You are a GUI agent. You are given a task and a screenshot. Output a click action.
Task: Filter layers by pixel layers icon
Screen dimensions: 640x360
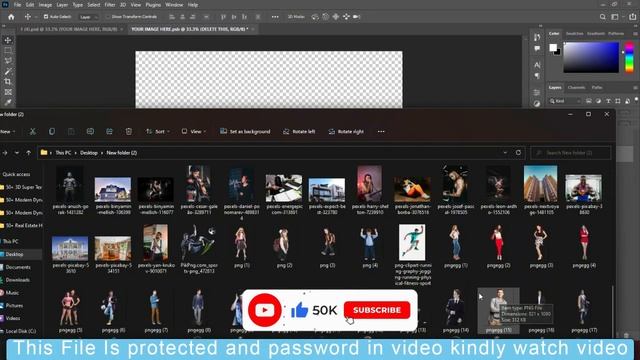[x=589, y=101]
